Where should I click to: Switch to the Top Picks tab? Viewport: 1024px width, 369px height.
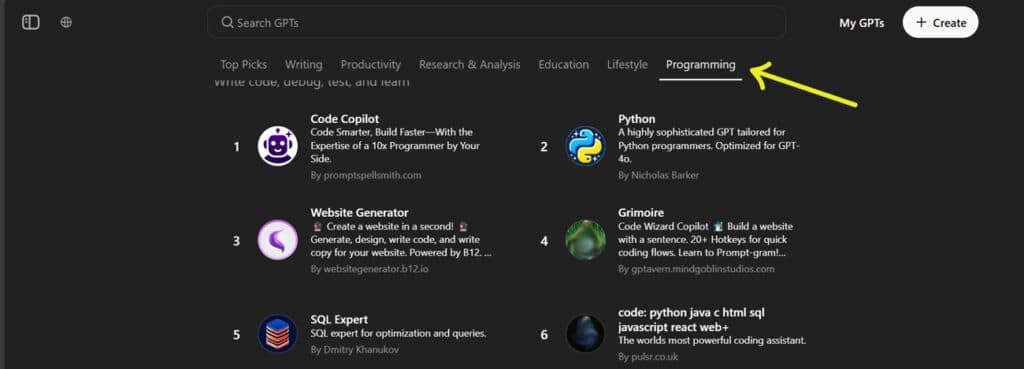pyautogui.click(x=244, y=65)
